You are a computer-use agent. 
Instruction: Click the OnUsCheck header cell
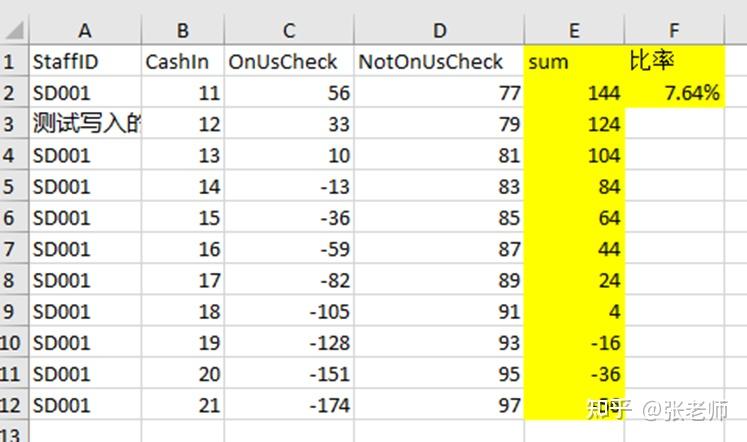(288, 62)
